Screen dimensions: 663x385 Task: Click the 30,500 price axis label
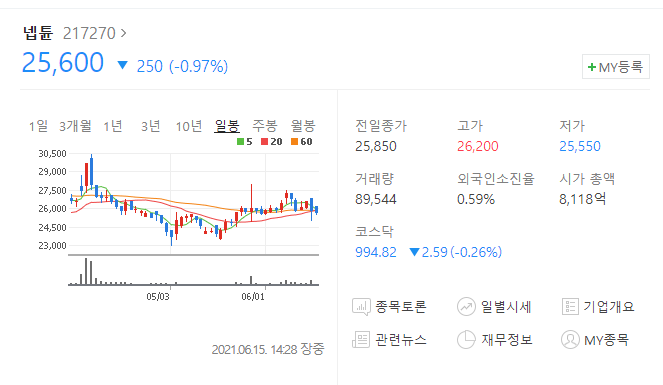[52, 154]
